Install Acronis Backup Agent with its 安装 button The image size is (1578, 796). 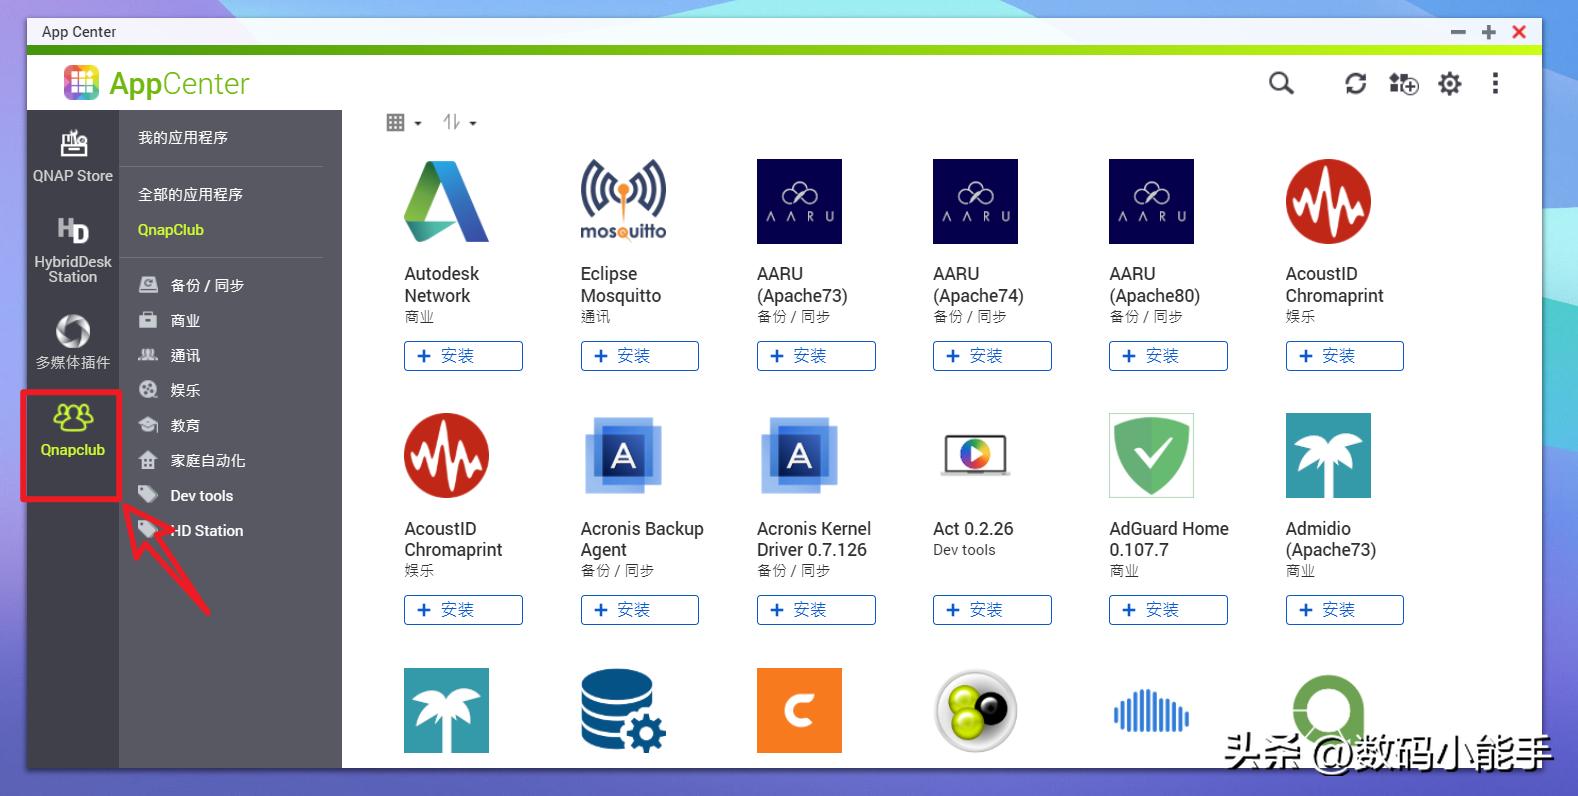coord(640,610)
